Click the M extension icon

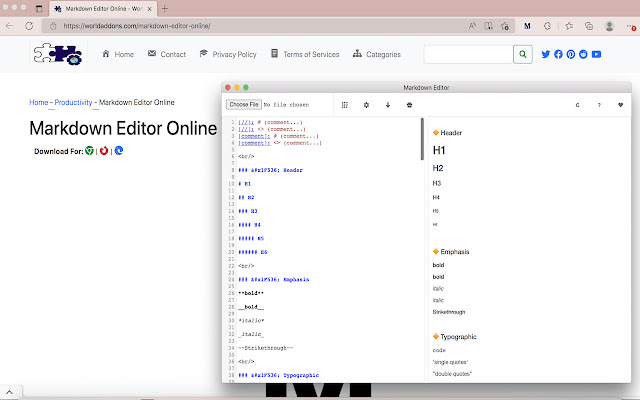527,26
